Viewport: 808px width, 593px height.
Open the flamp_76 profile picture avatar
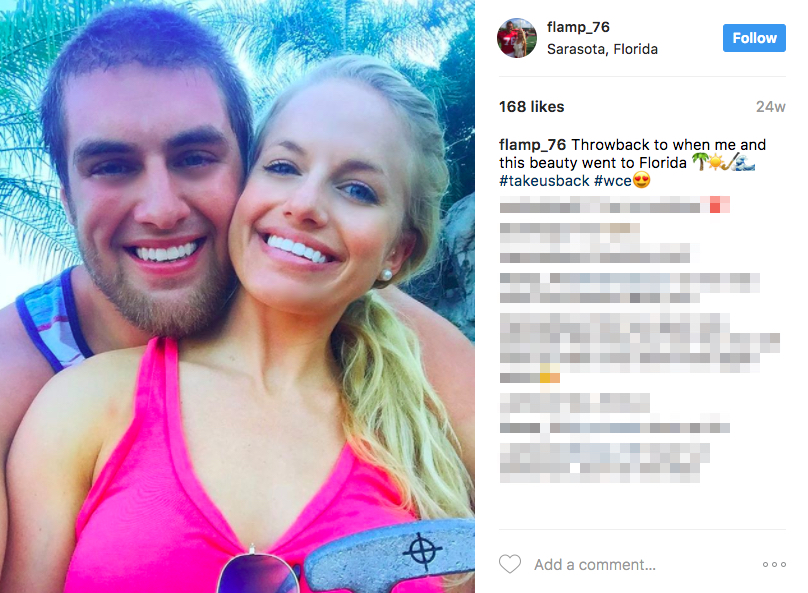click(x=516, y=38)
